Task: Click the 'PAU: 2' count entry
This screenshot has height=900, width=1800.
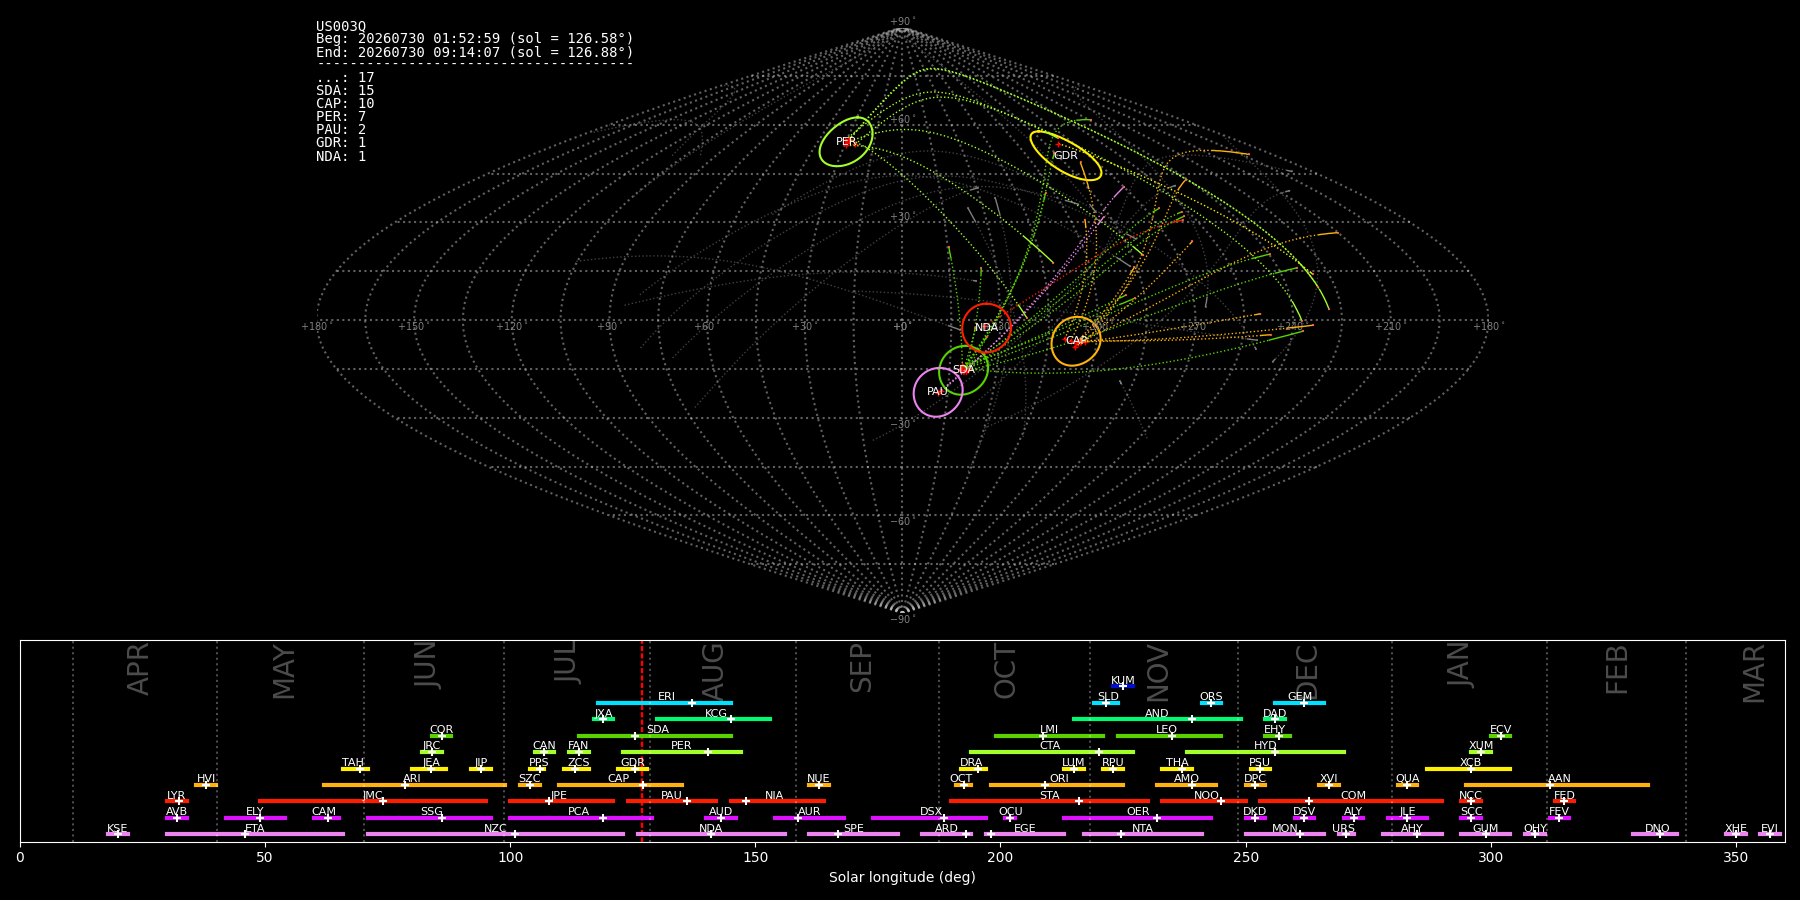Action: (341, 130)
